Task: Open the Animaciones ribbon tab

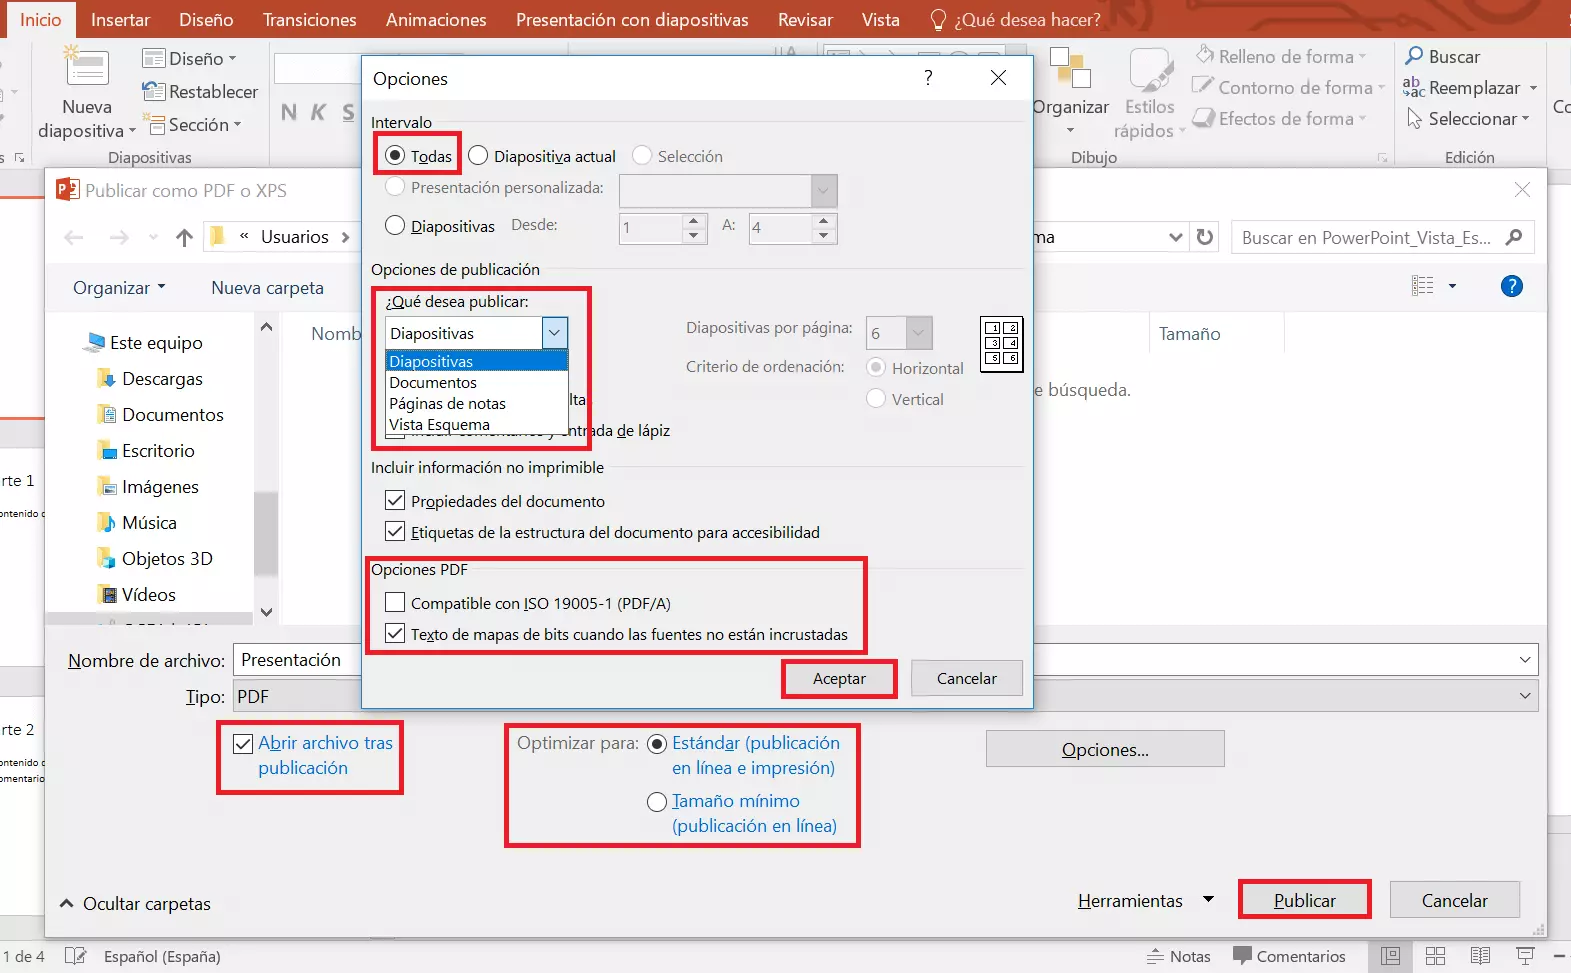Action: pyautogui.click(x=436, y=19)
